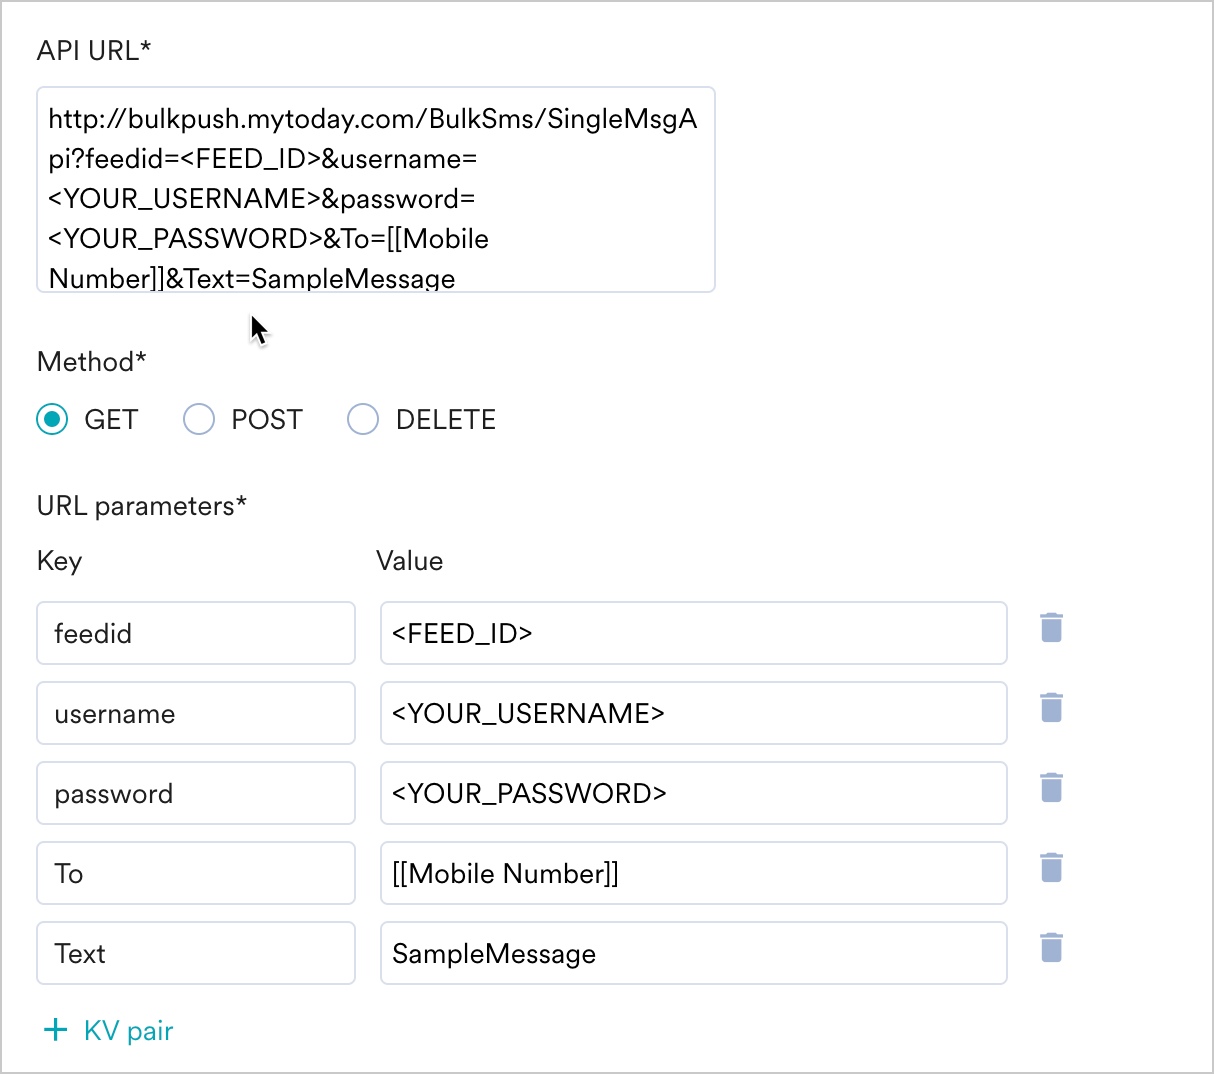Edit the <FEED_ID> value field
This screenshot has height=1074, width=1214.
[693, 633]
